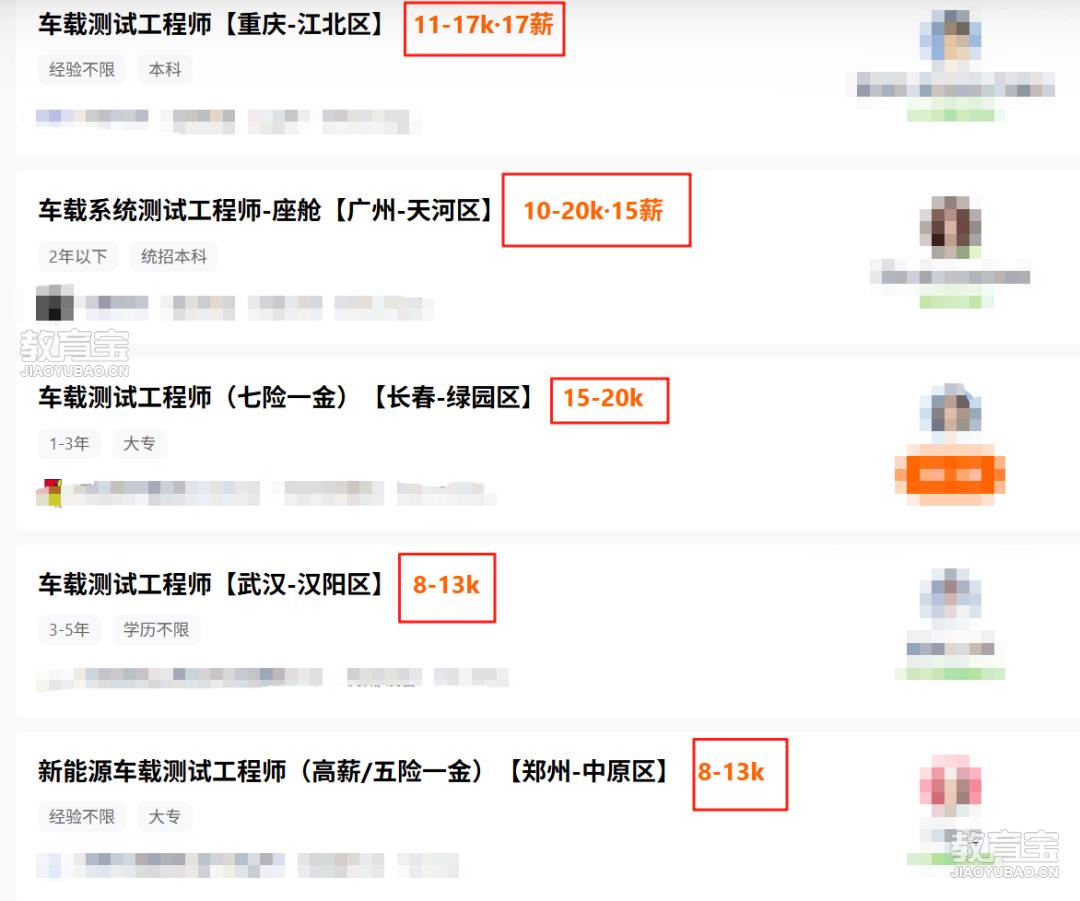Viewport: 1080px width, 901px height.
Task: Click the recruiter avatar on the Chongqing listing
Action: (951, 40)
